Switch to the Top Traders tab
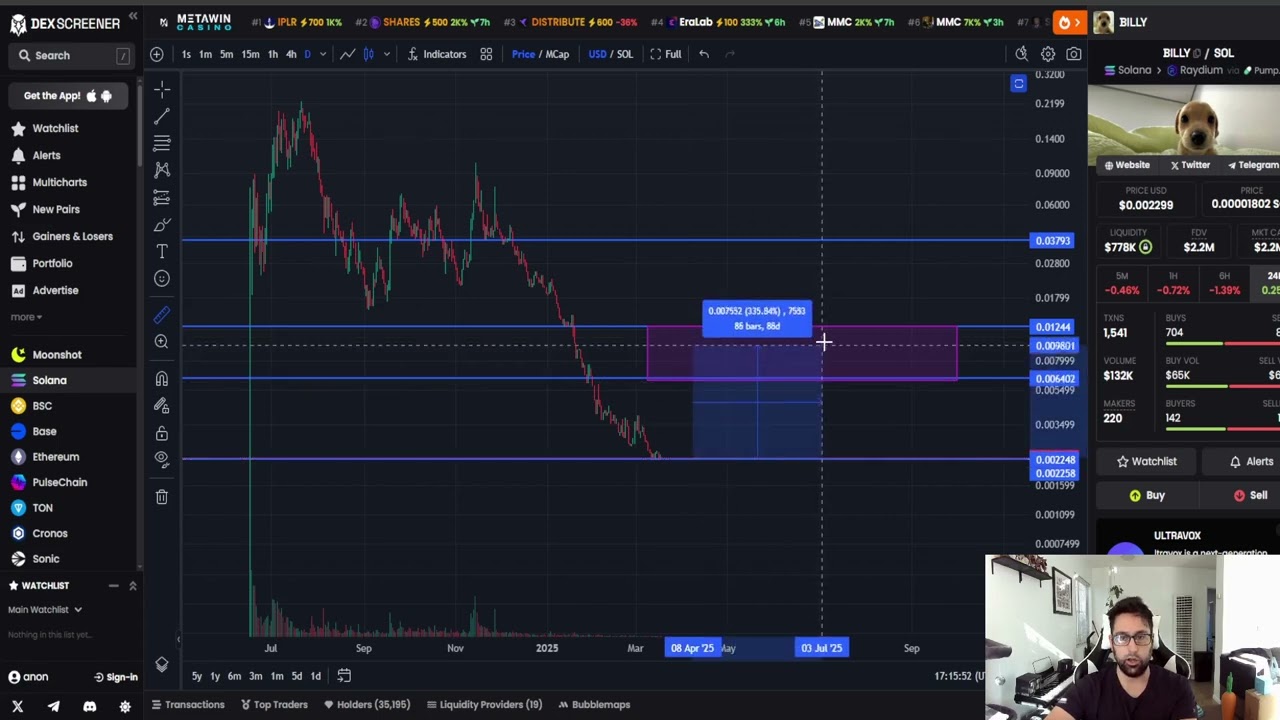Viewport: 1280px width, 720px height. (x=274, y=705)
